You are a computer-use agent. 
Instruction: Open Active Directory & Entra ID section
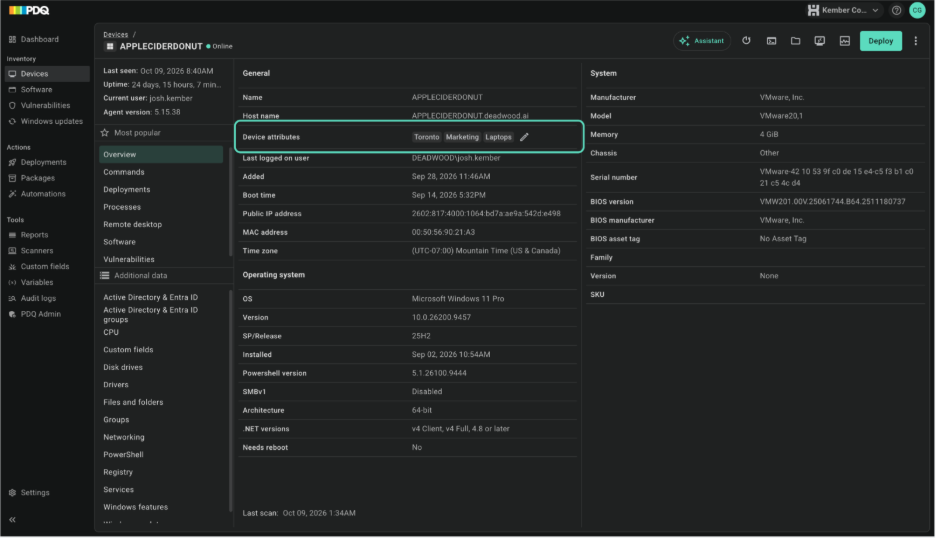click(150, 297)
